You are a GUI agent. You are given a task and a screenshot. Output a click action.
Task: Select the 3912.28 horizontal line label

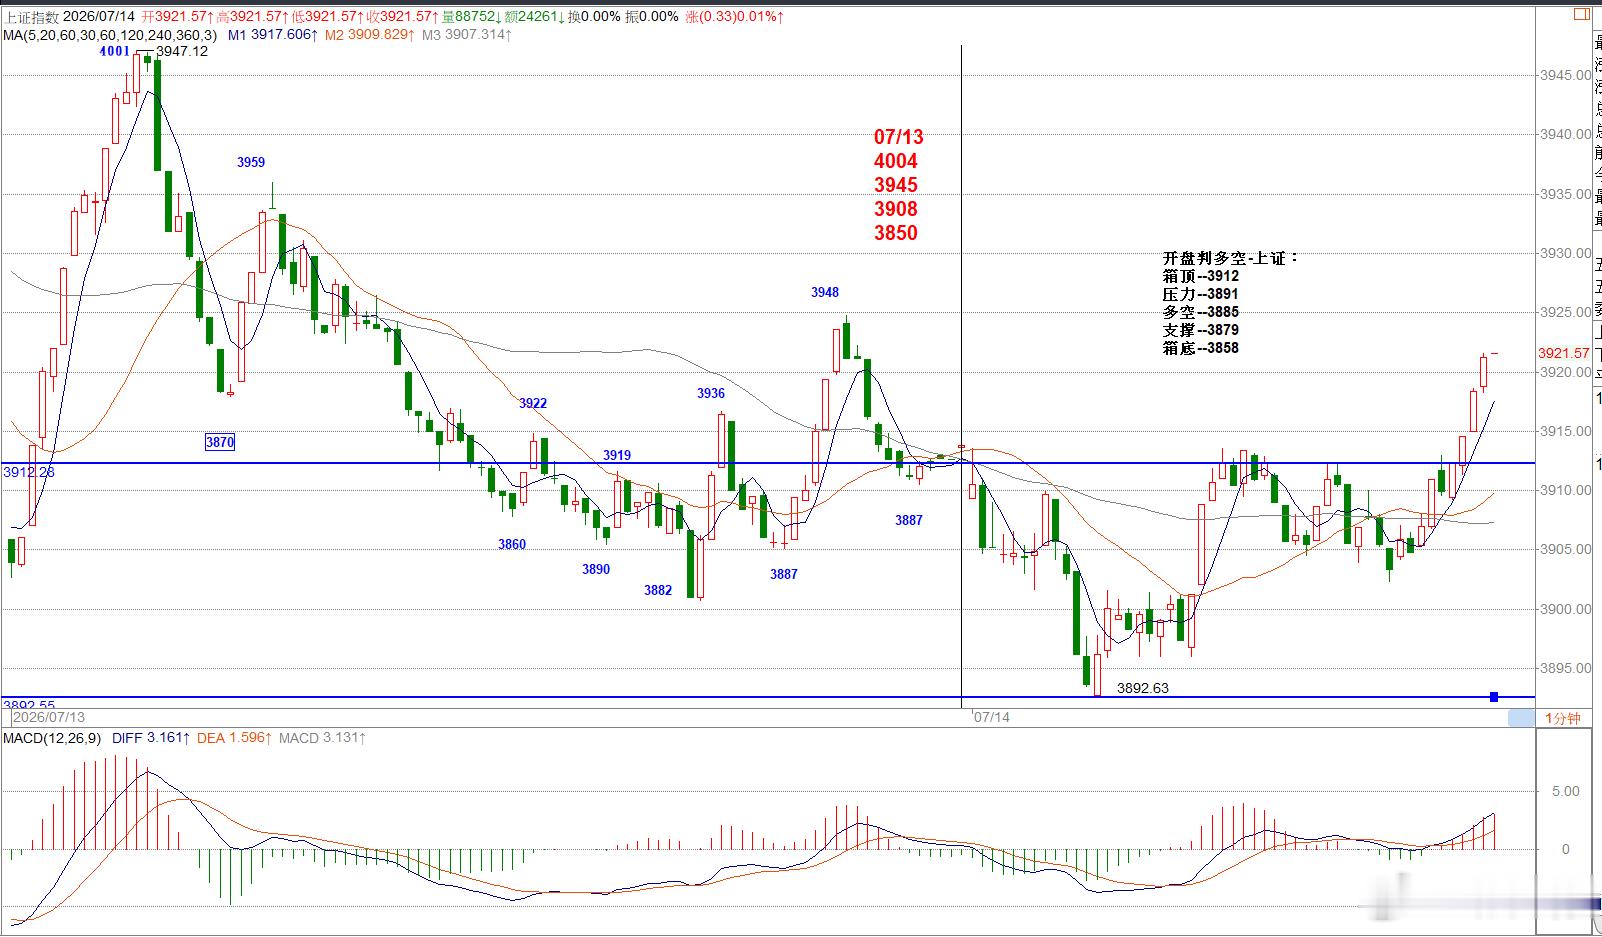[x=28, y=472]
